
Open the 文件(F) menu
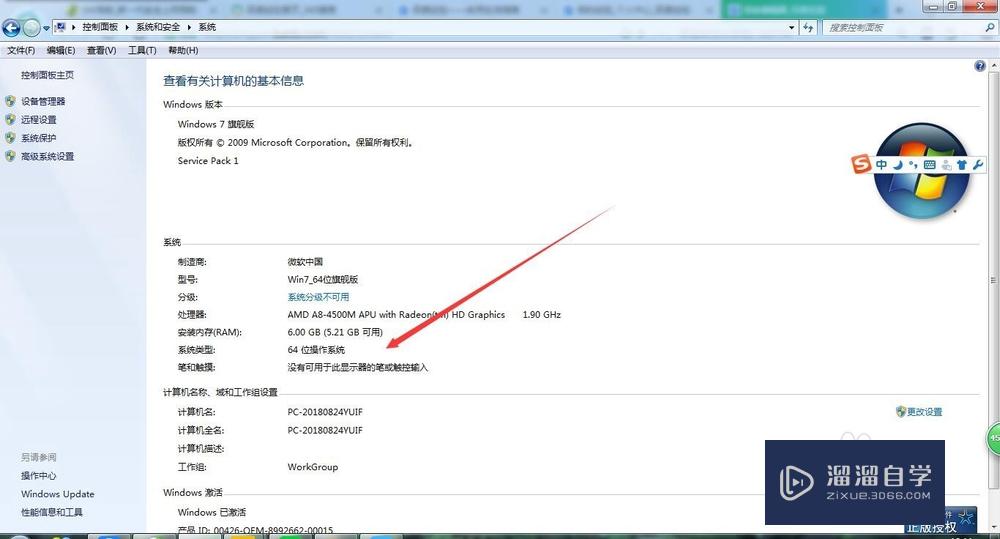[x=20, y=50]
